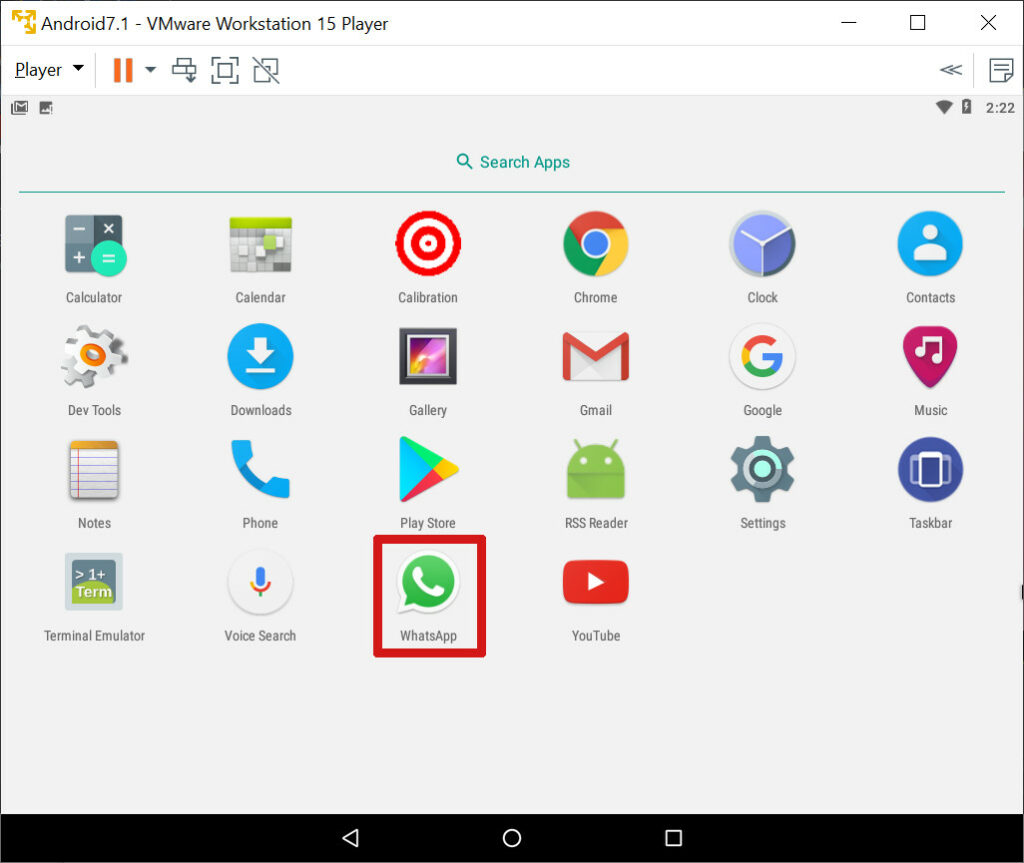Close the VMware Player window
Screen dimensions: 1024x863
point(988,22)
